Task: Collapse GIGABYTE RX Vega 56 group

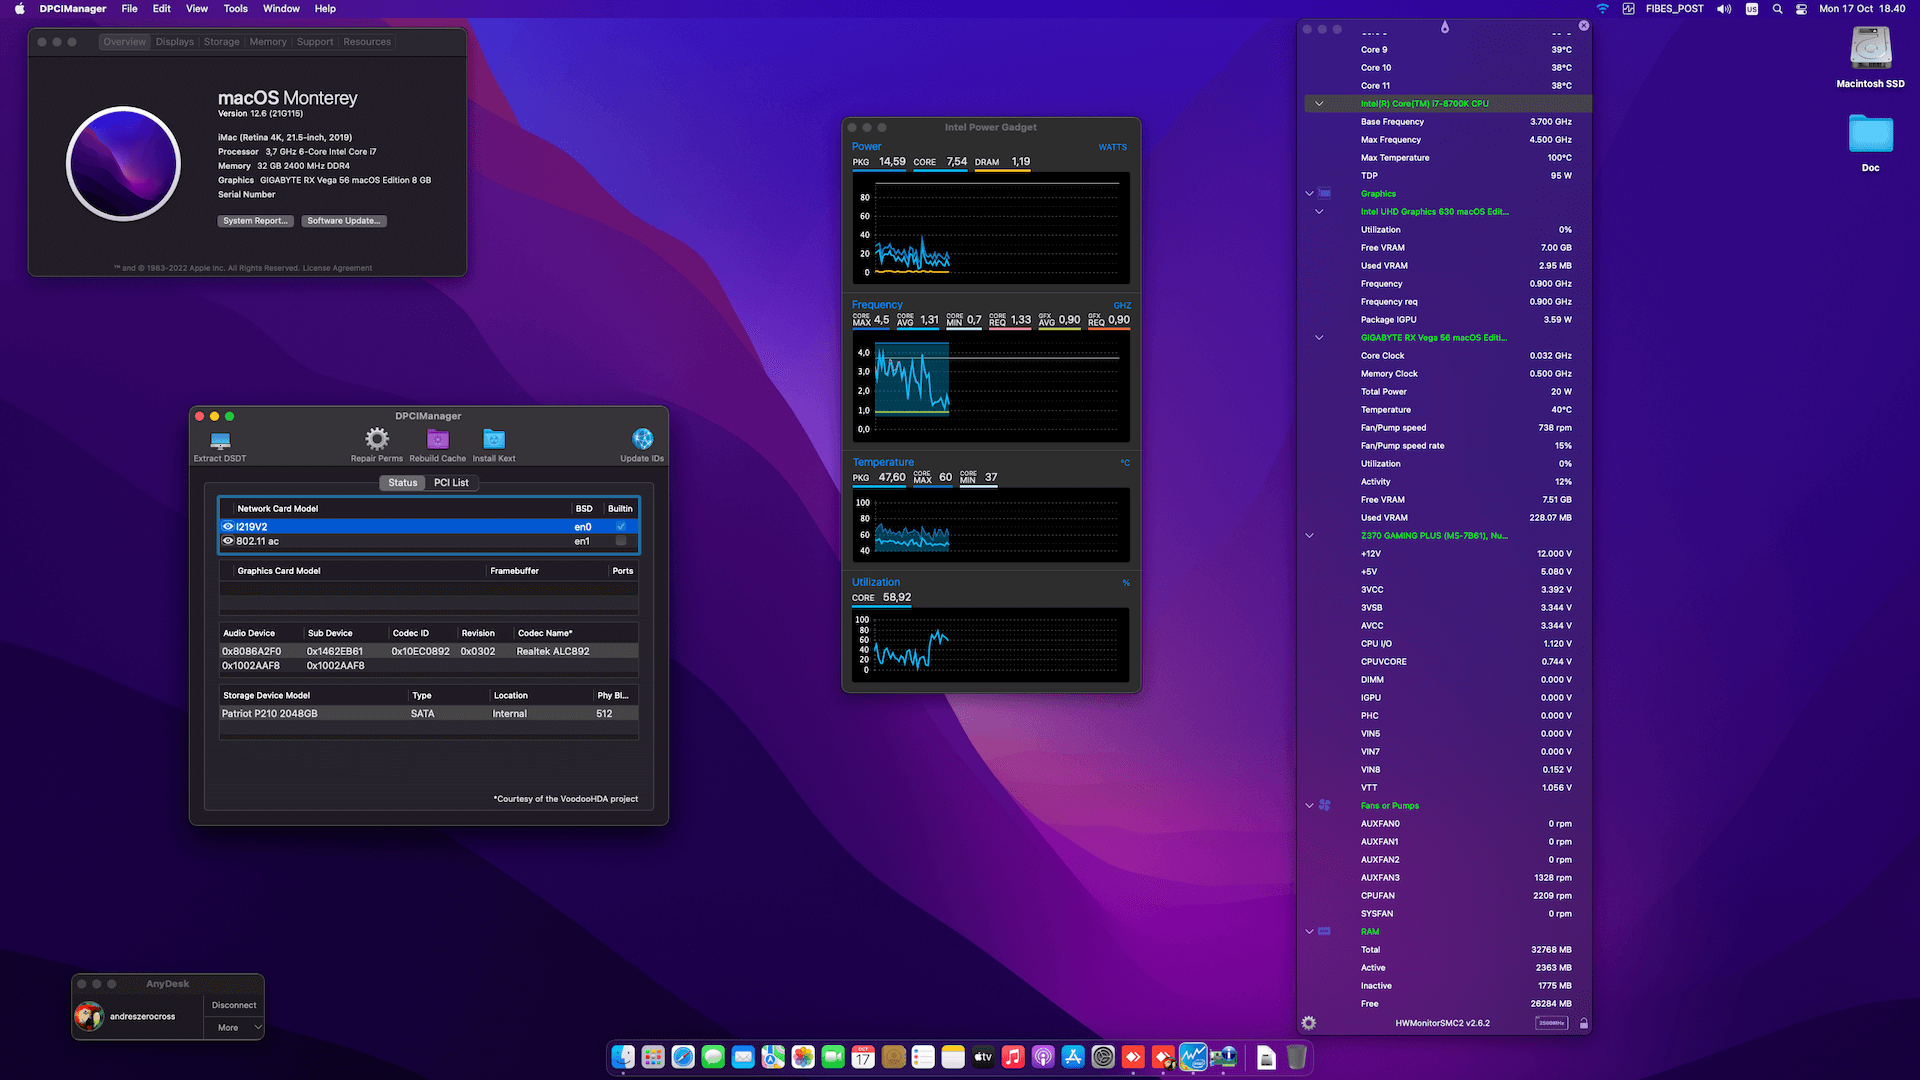Action: pos(1319,338)
